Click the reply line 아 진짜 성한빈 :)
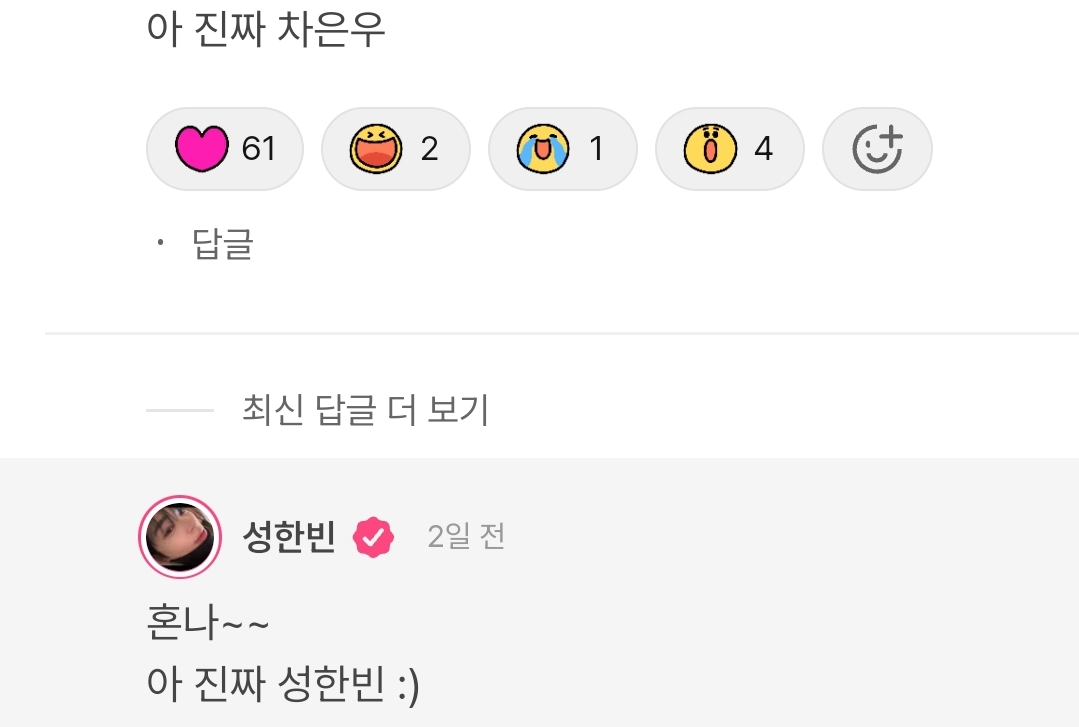This screenshot has height=727, width=1079. (x=283, y=684)
